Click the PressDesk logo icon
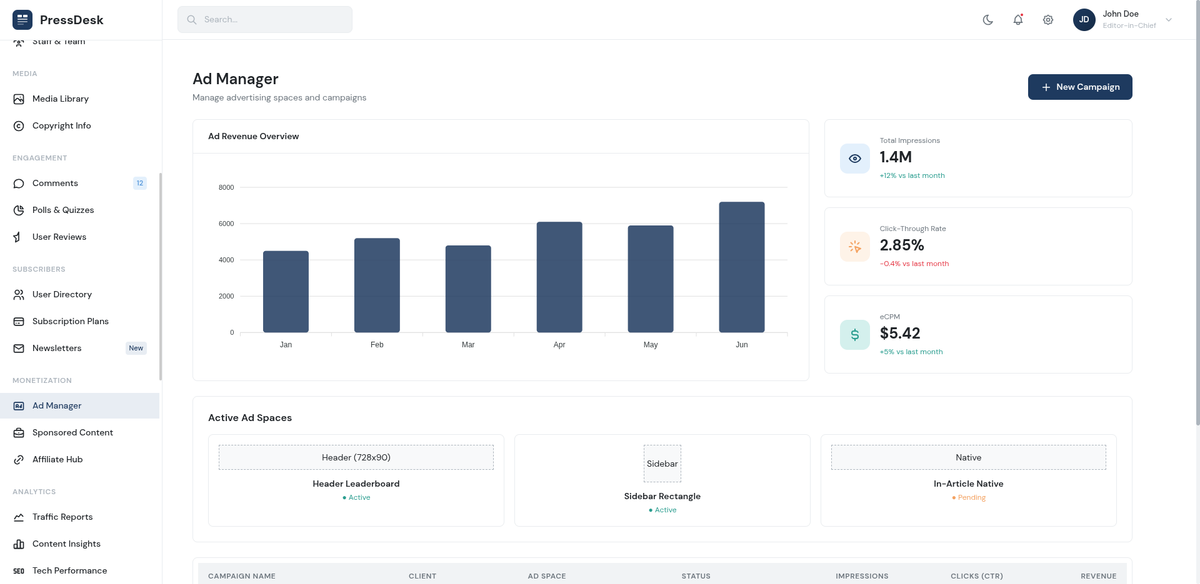 click(22, 20)
